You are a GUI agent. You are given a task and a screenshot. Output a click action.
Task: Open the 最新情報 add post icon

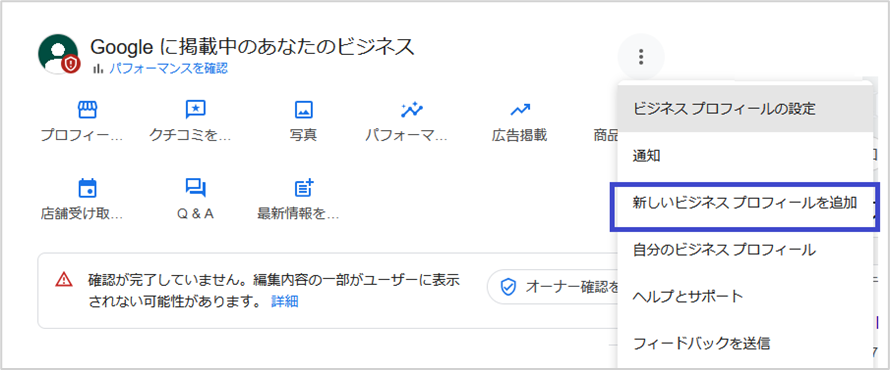(304, 188)
